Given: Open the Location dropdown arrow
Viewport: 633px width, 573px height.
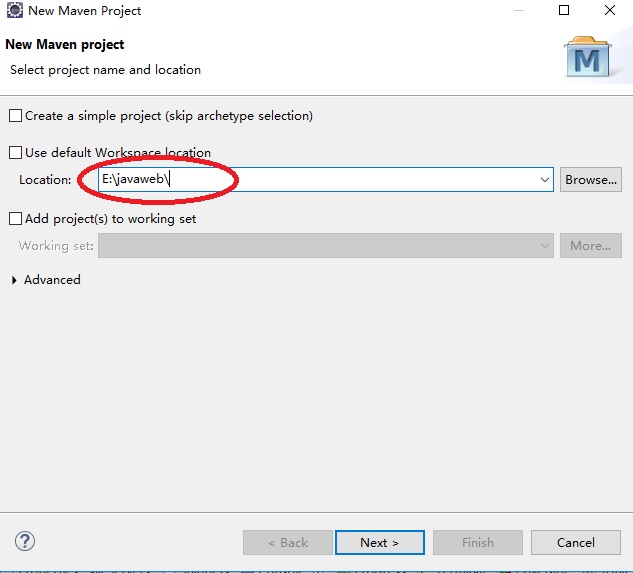Looking at the screenshot, I should coord(545,180).
